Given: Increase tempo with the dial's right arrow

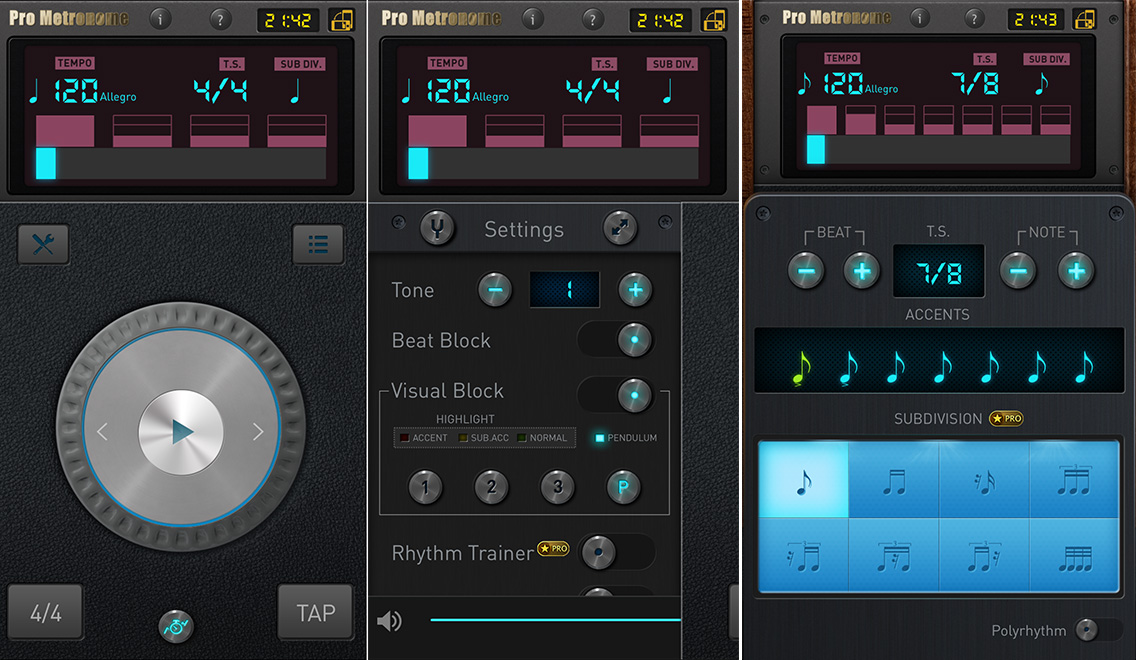Looking at the screenshot, I should click(259, 432).
